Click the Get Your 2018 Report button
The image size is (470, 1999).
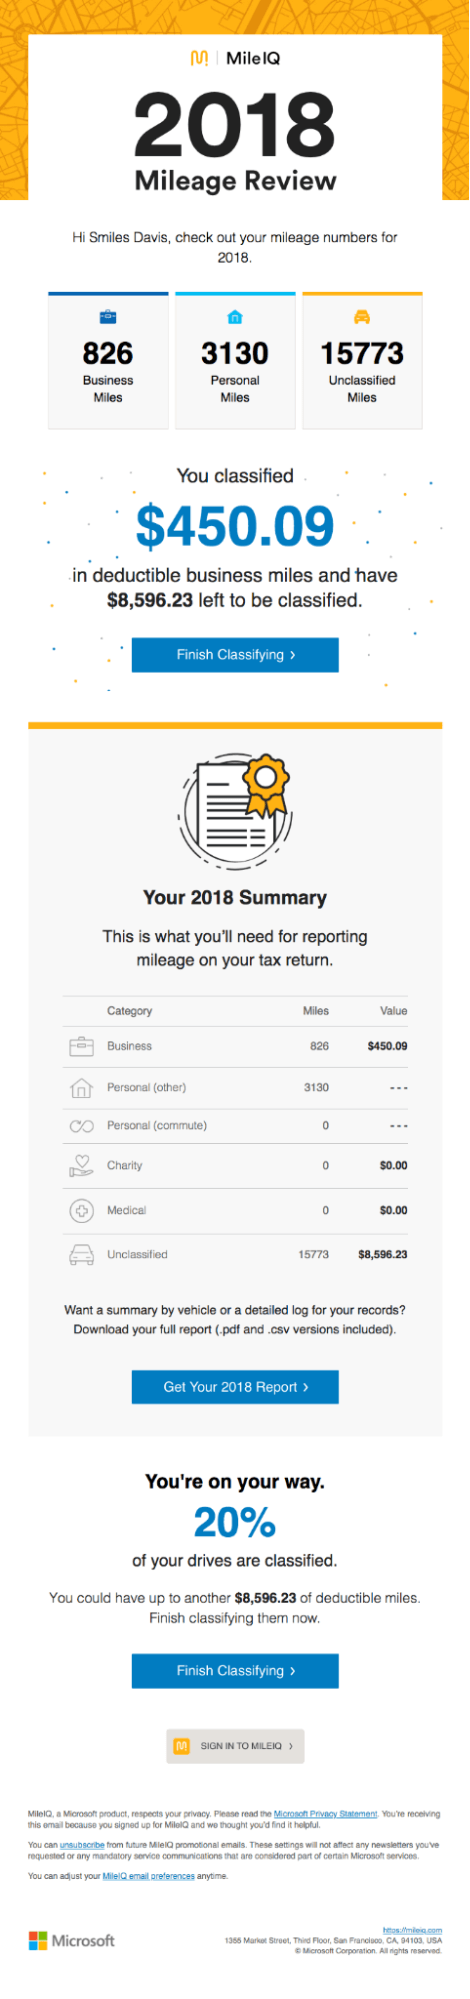pyautogui.click(x=235, y=1387)
